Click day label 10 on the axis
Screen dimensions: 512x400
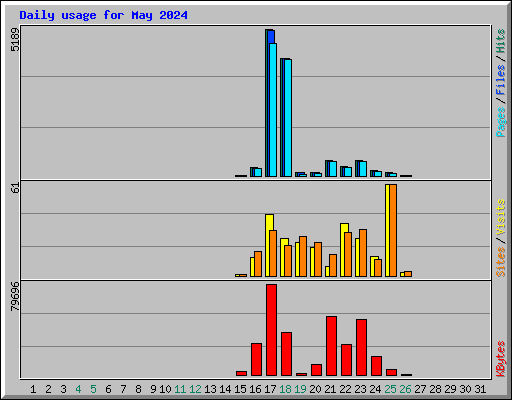[165, 389]
